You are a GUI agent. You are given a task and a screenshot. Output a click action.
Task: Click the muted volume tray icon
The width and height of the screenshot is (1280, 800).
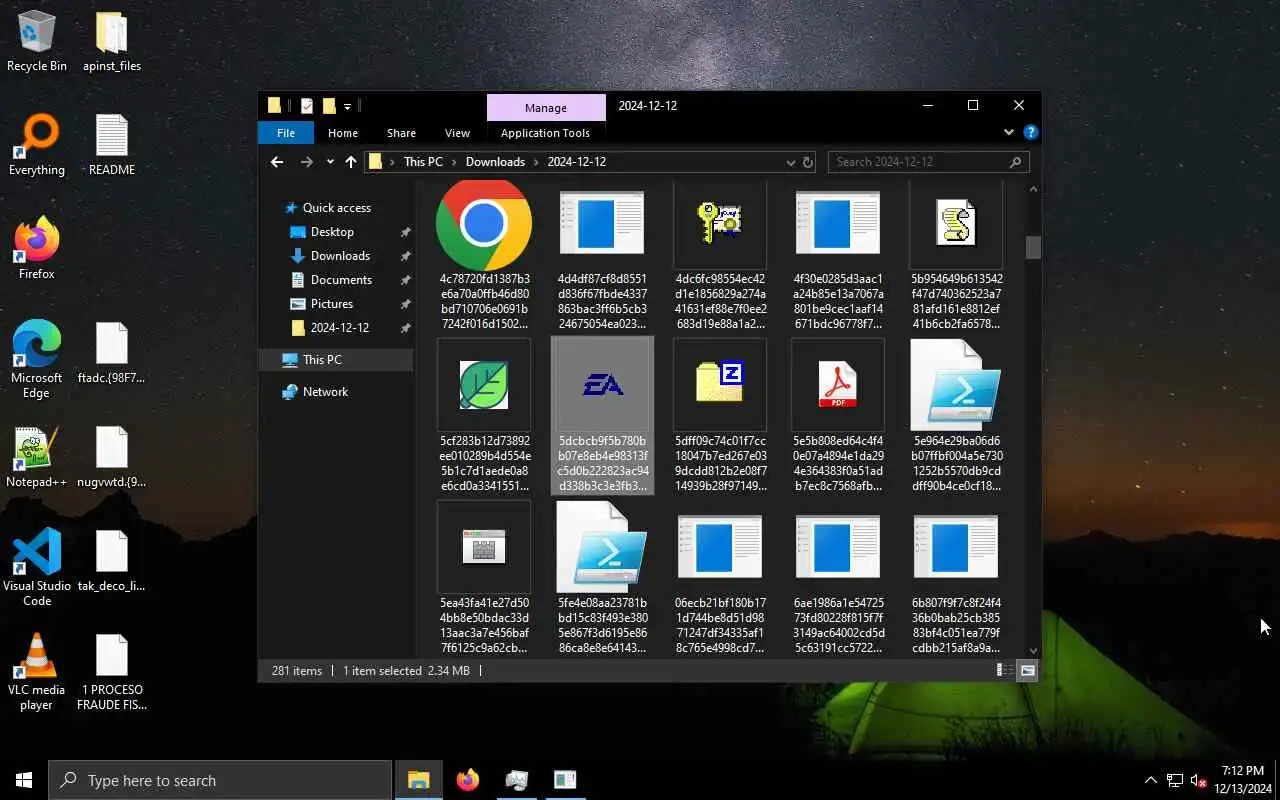click(1197, 780)
